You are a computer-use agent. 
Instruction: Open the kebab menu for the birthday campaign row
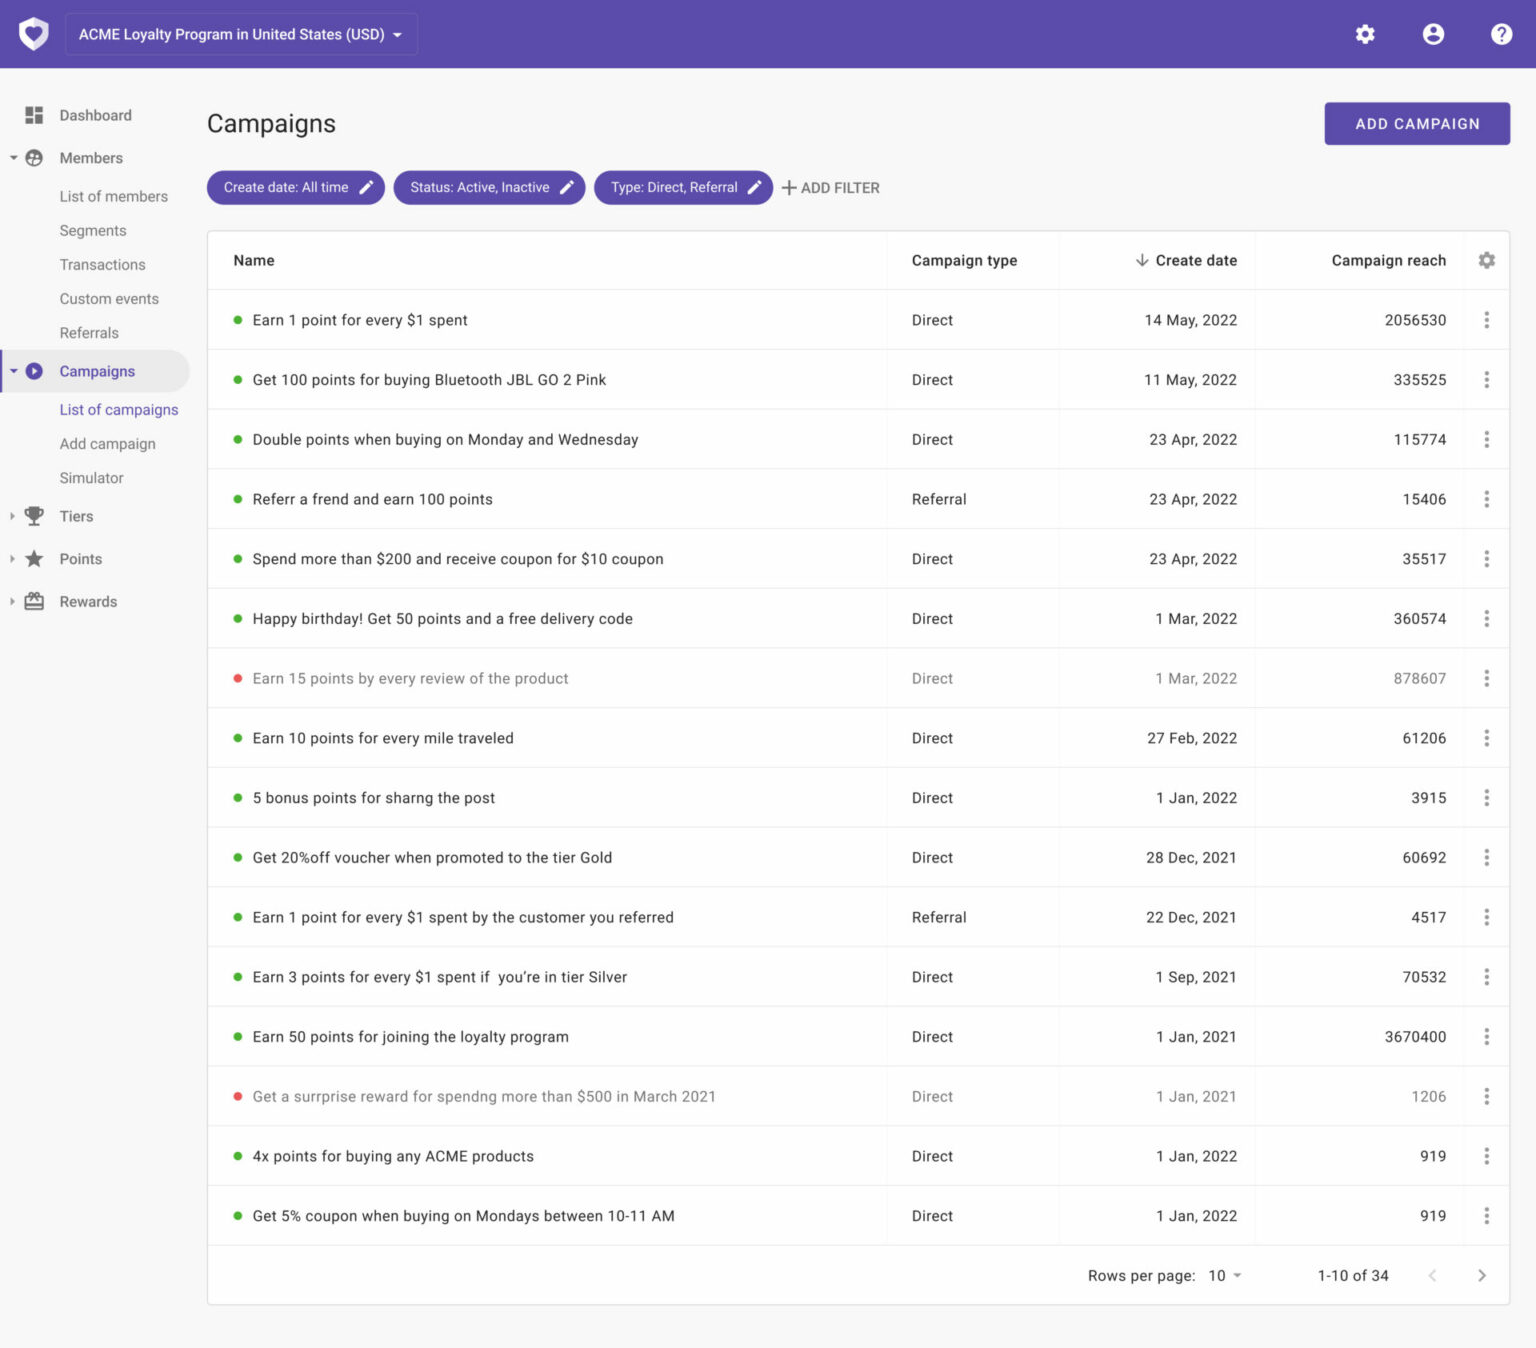(1486, 618)
